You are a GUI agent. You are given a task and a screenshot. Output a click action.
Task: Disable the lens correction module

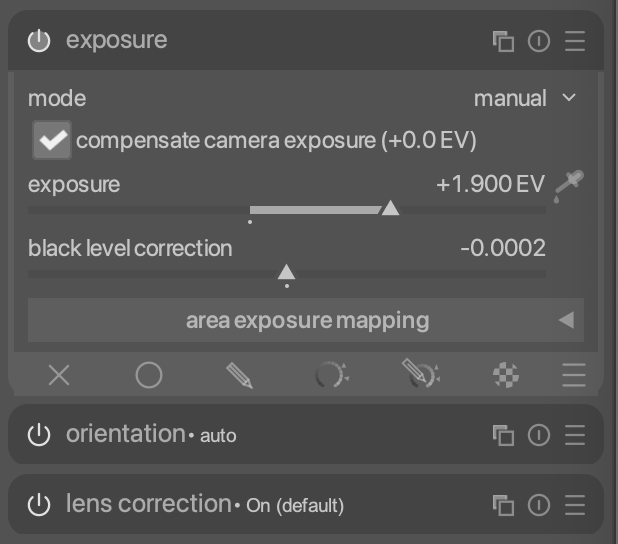39,505
